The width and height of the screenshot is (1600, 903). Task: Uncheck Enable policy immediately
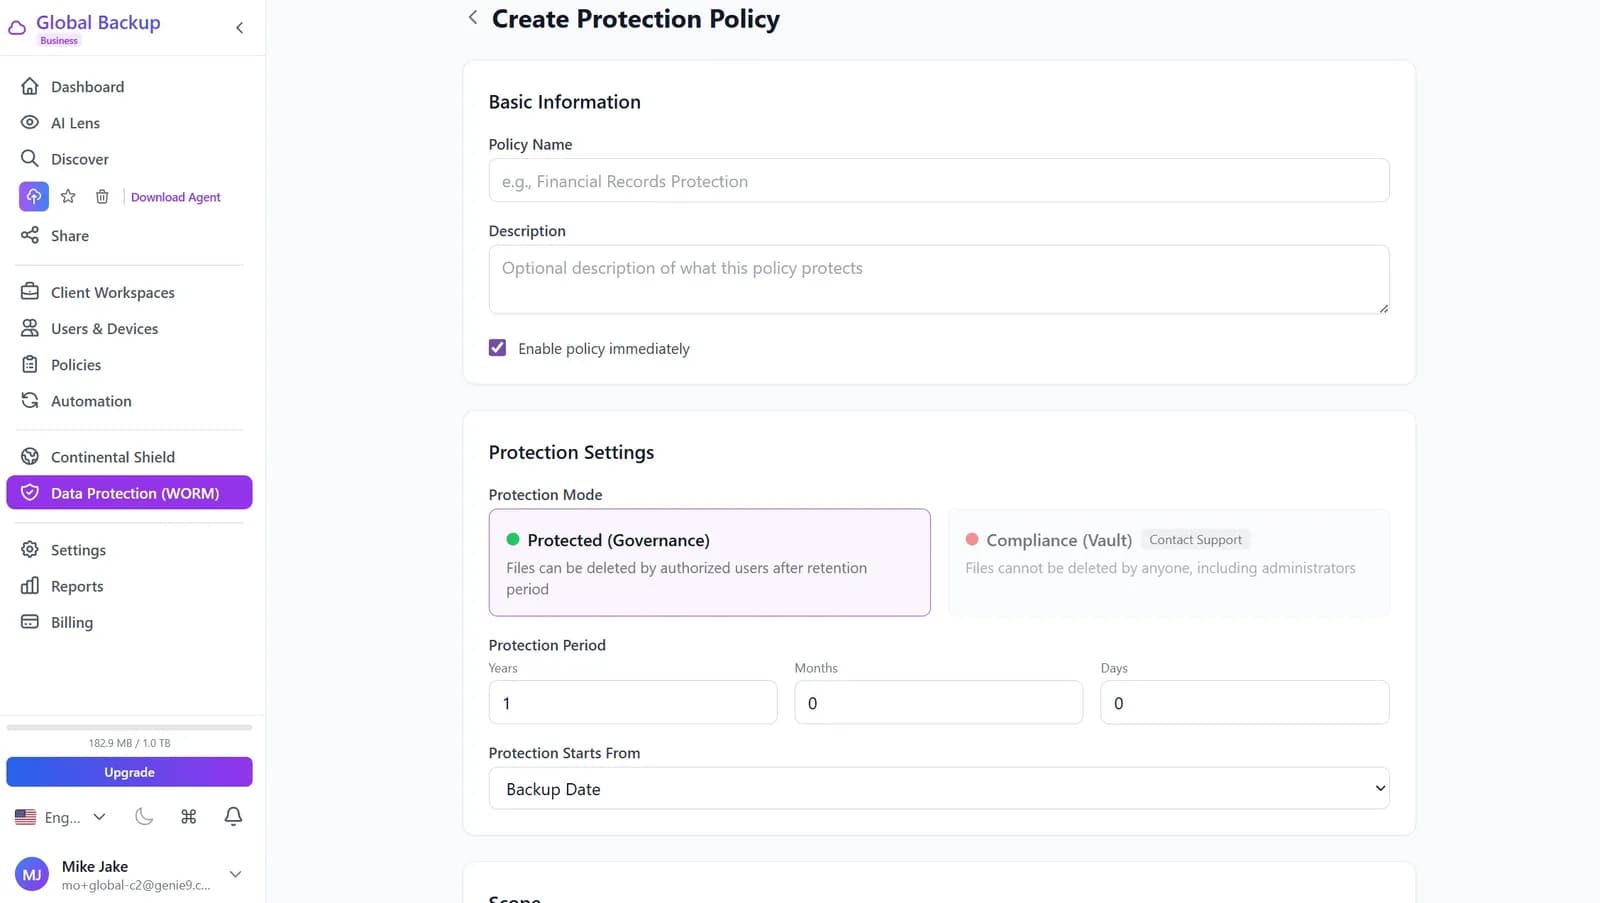[x=497, y=347]
